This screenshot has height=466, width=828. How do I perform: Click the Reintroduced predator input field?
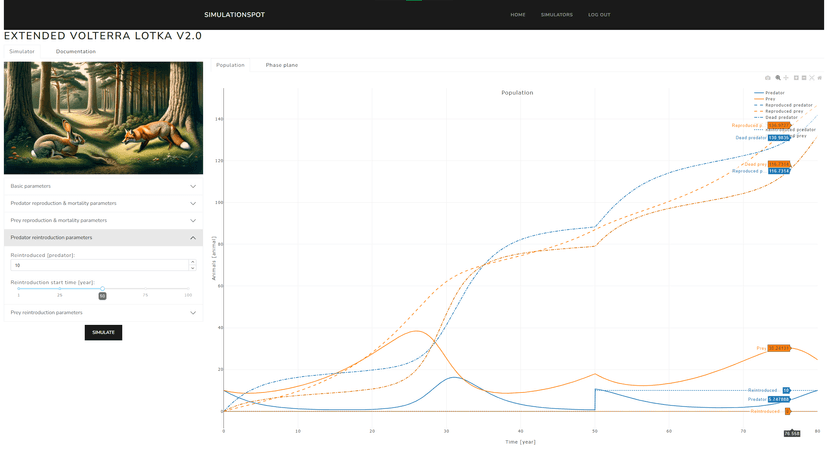point(97,266)
